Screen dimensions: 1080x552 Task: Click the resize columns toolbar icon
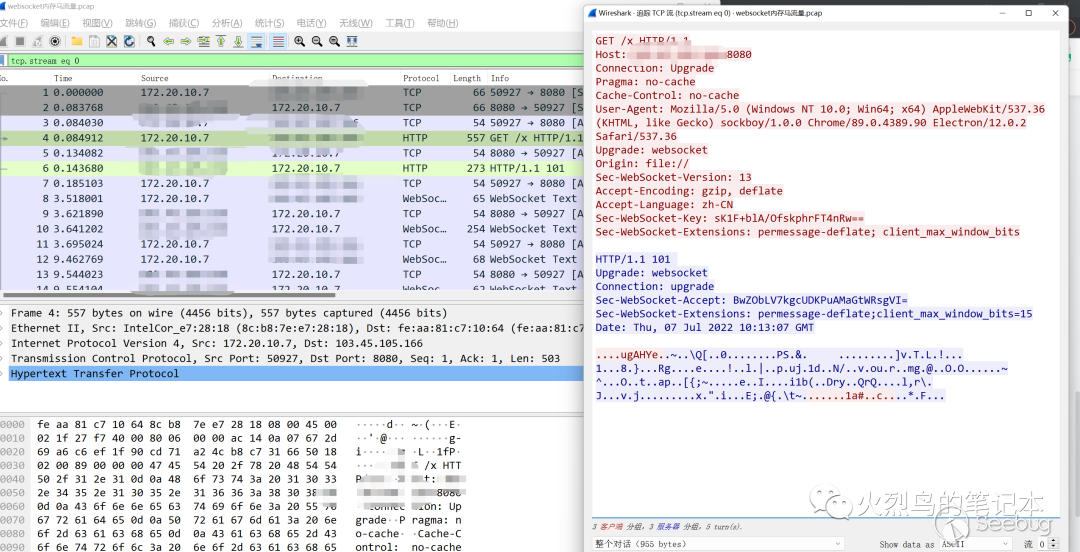coord(350,41)
